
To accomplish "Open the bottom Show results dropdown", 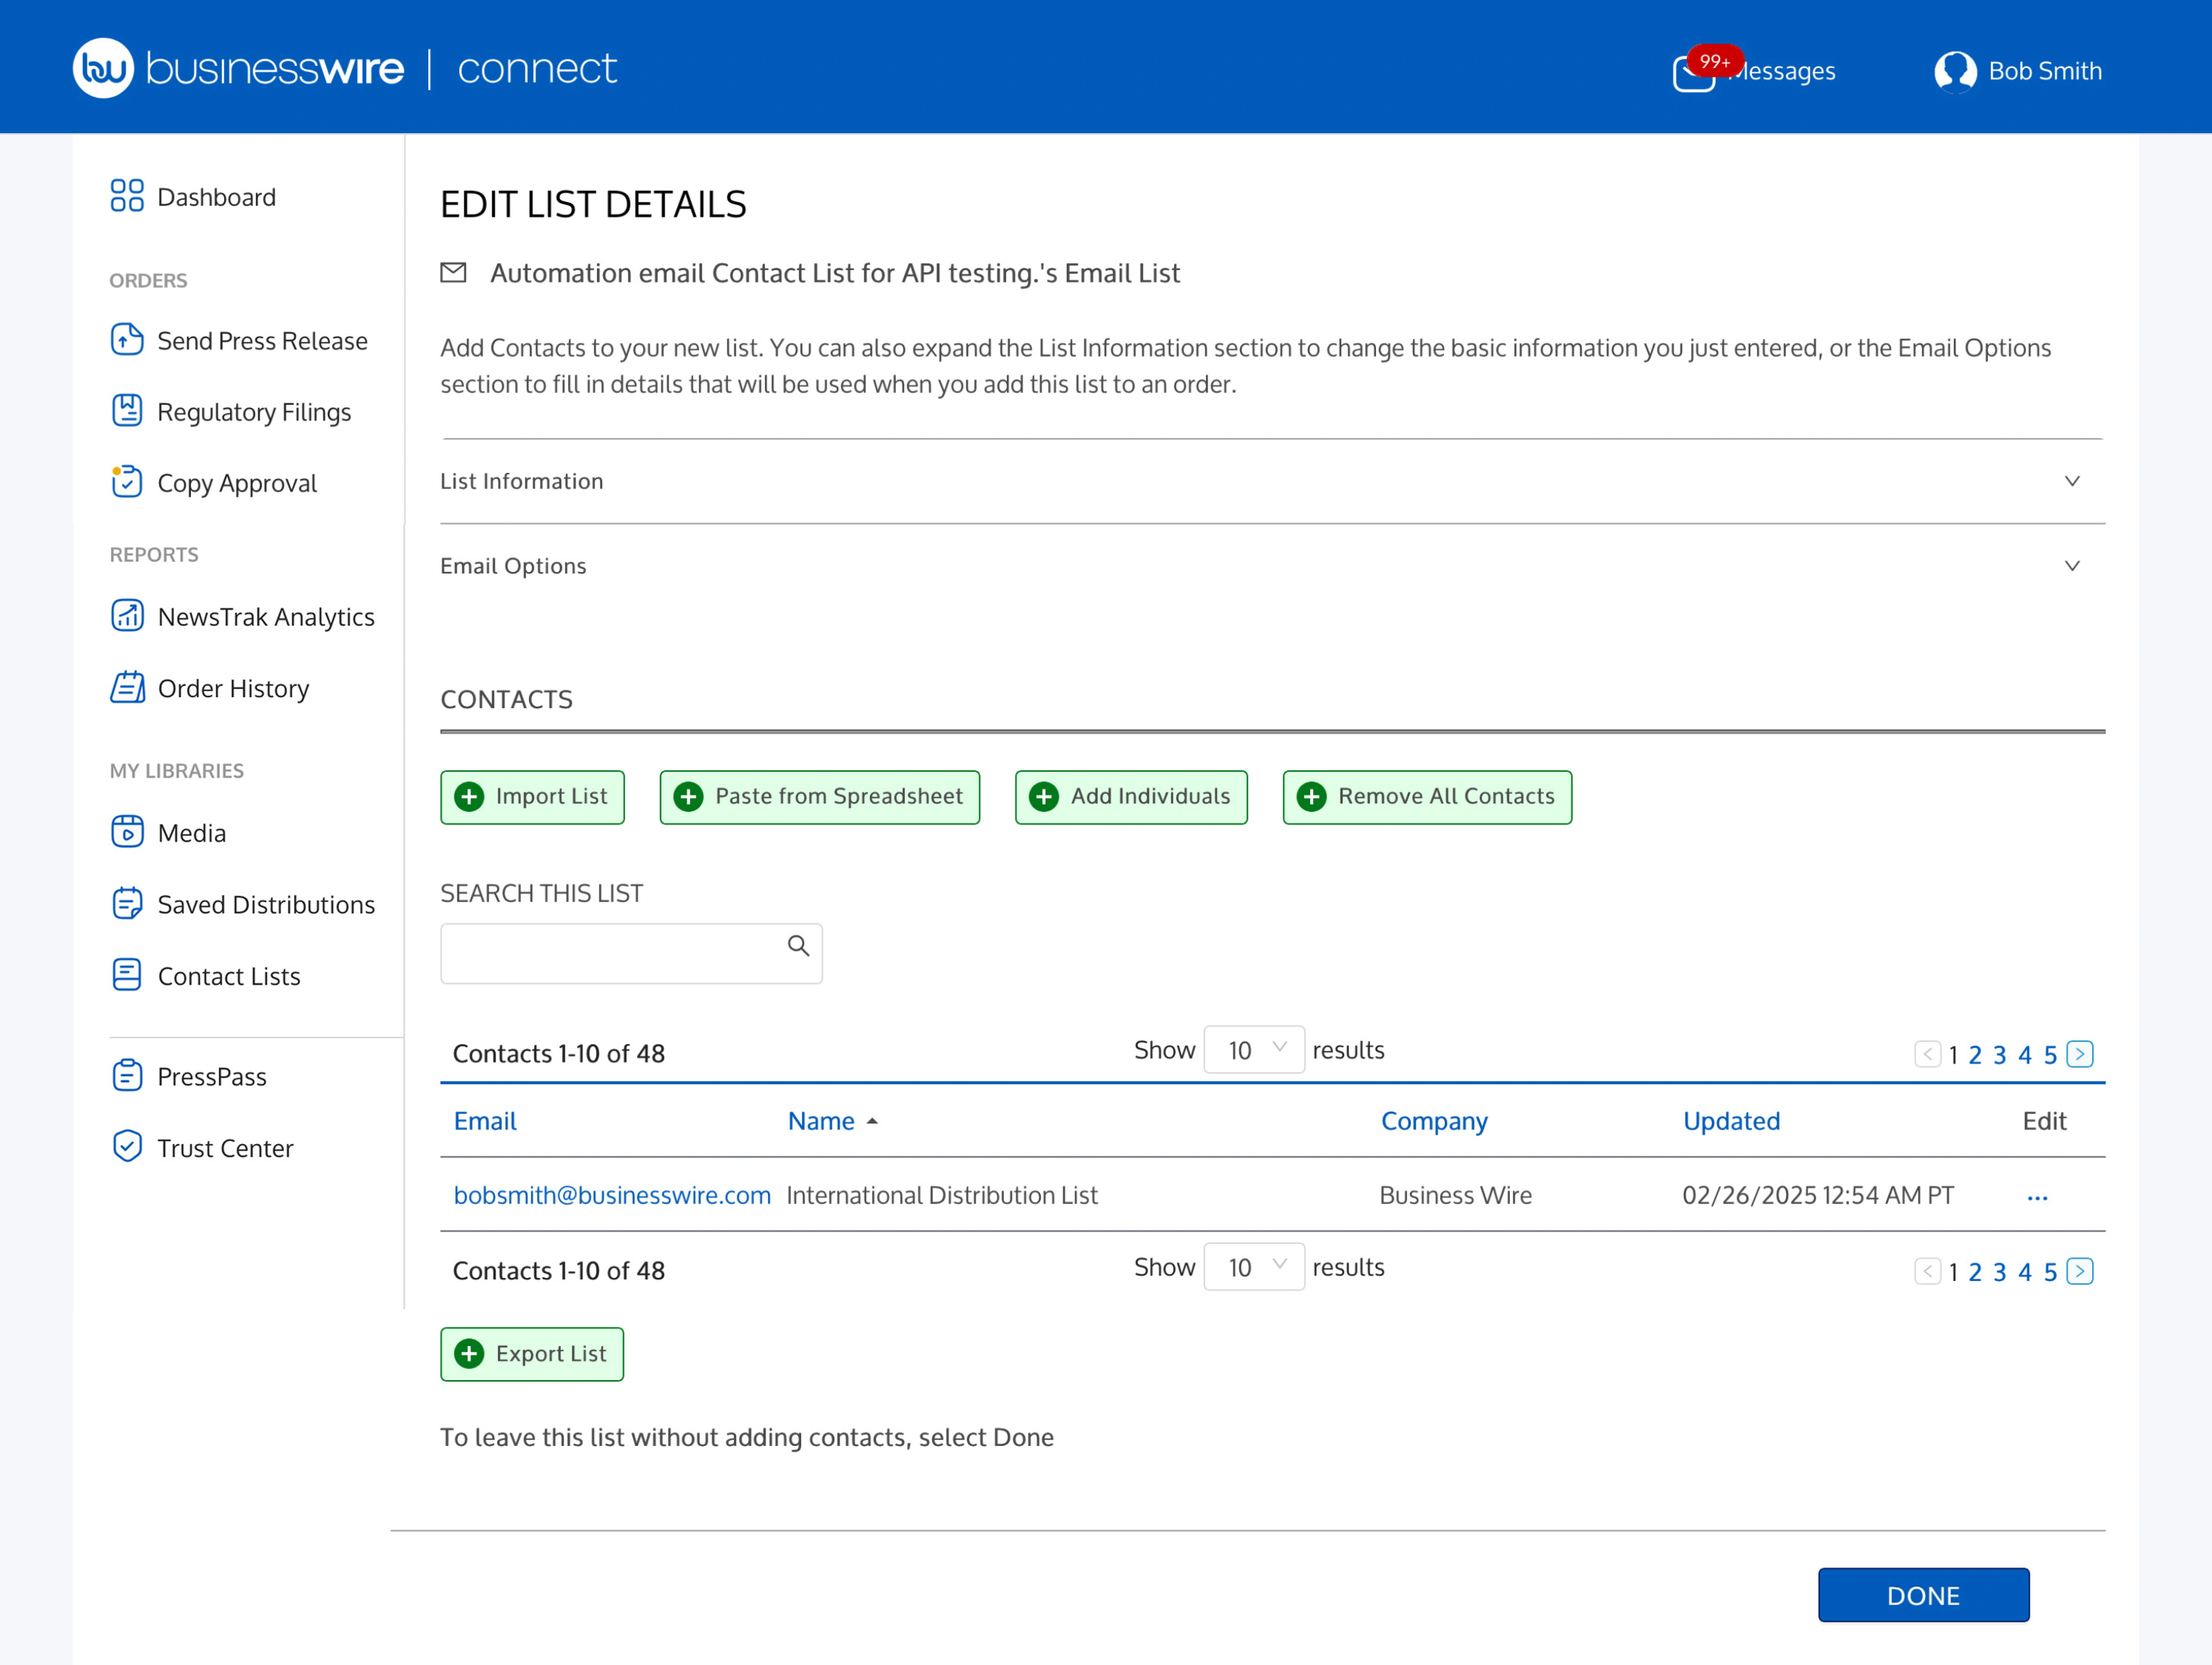I will pos(1254,1267).
